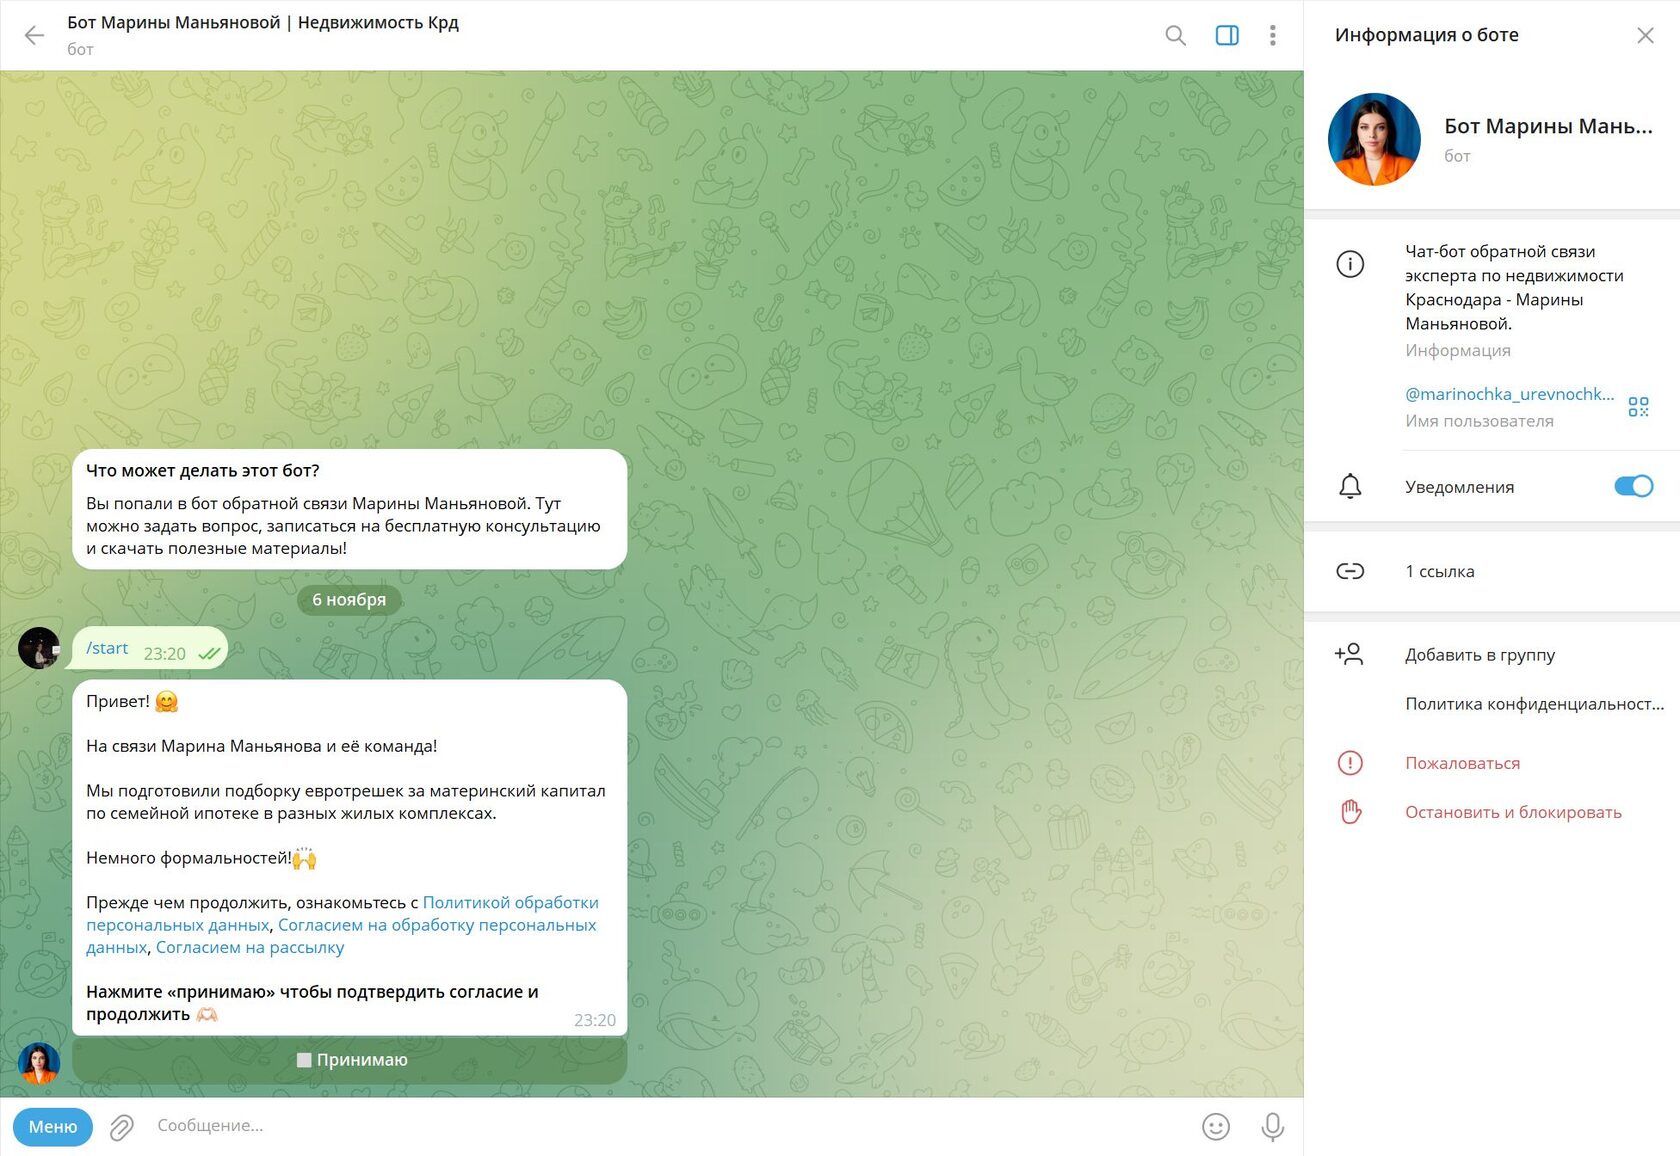This screenshot has width=1680, height=1156.
Task: Open the '1 ссылка' shared links row
Action: (1492, 571)
